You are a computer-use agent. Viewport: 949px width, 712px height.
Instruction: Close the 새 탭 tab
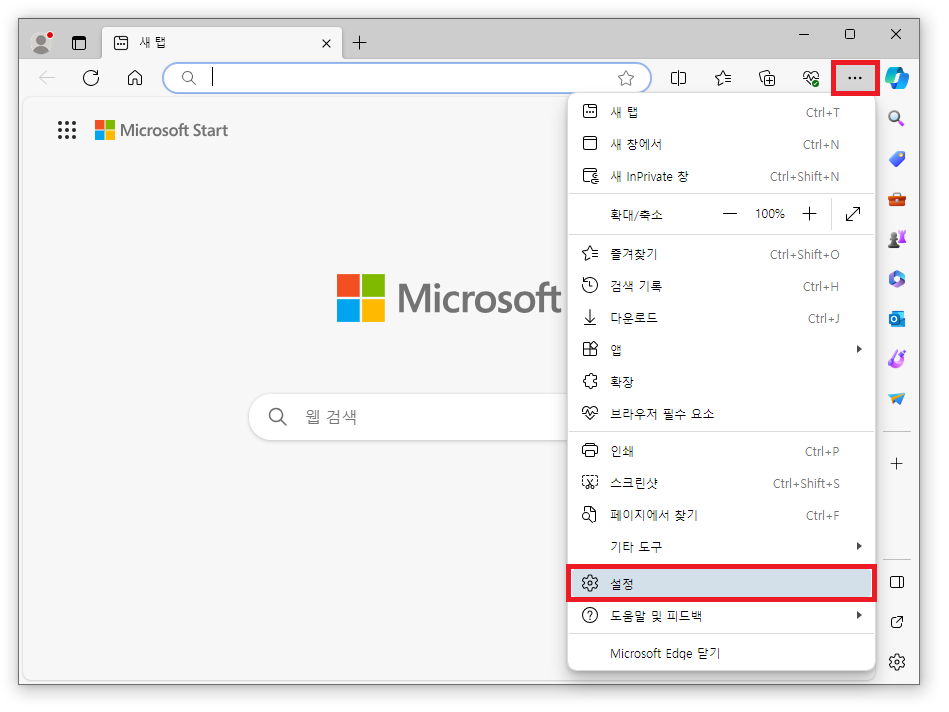[326, 43]
